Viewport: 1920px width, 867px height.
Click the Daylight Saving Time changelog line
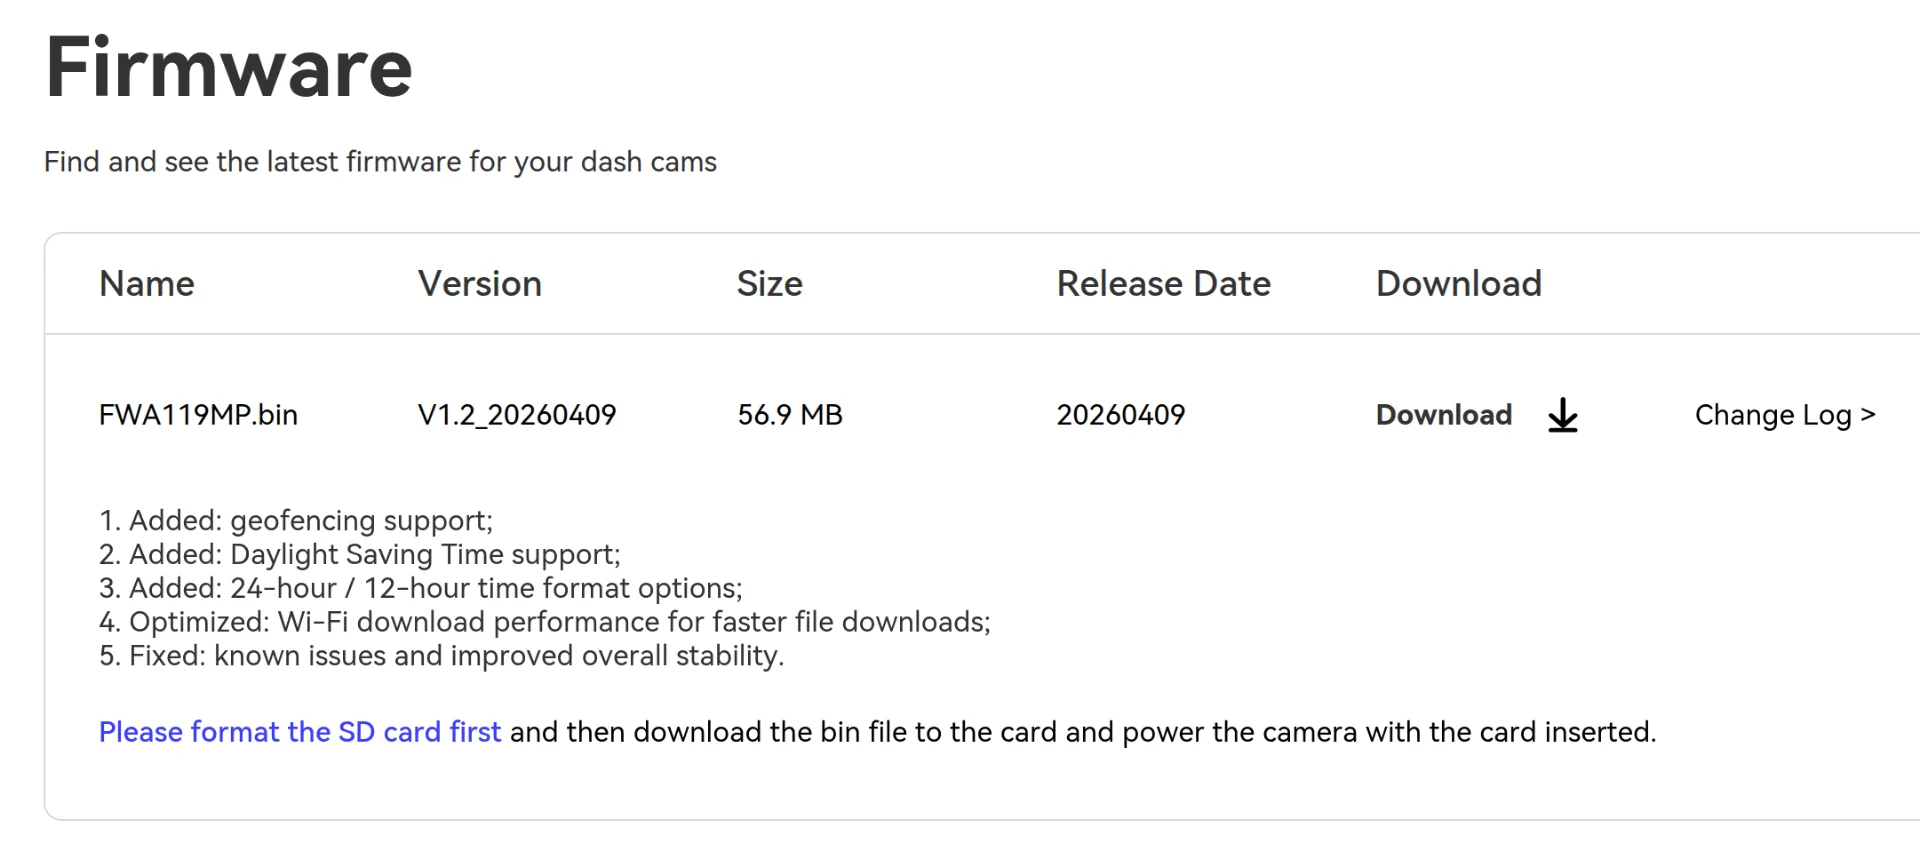point(360,555)
